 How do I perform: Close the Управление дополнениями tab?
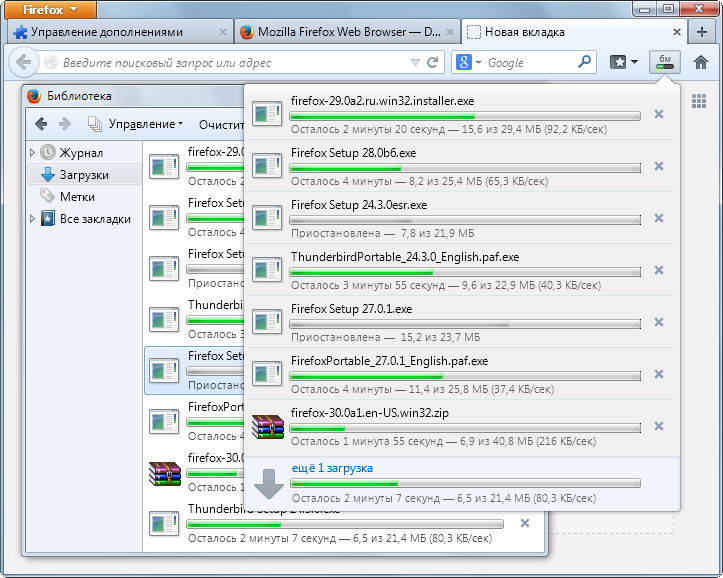pyautogui.click(x=223, y=32)
